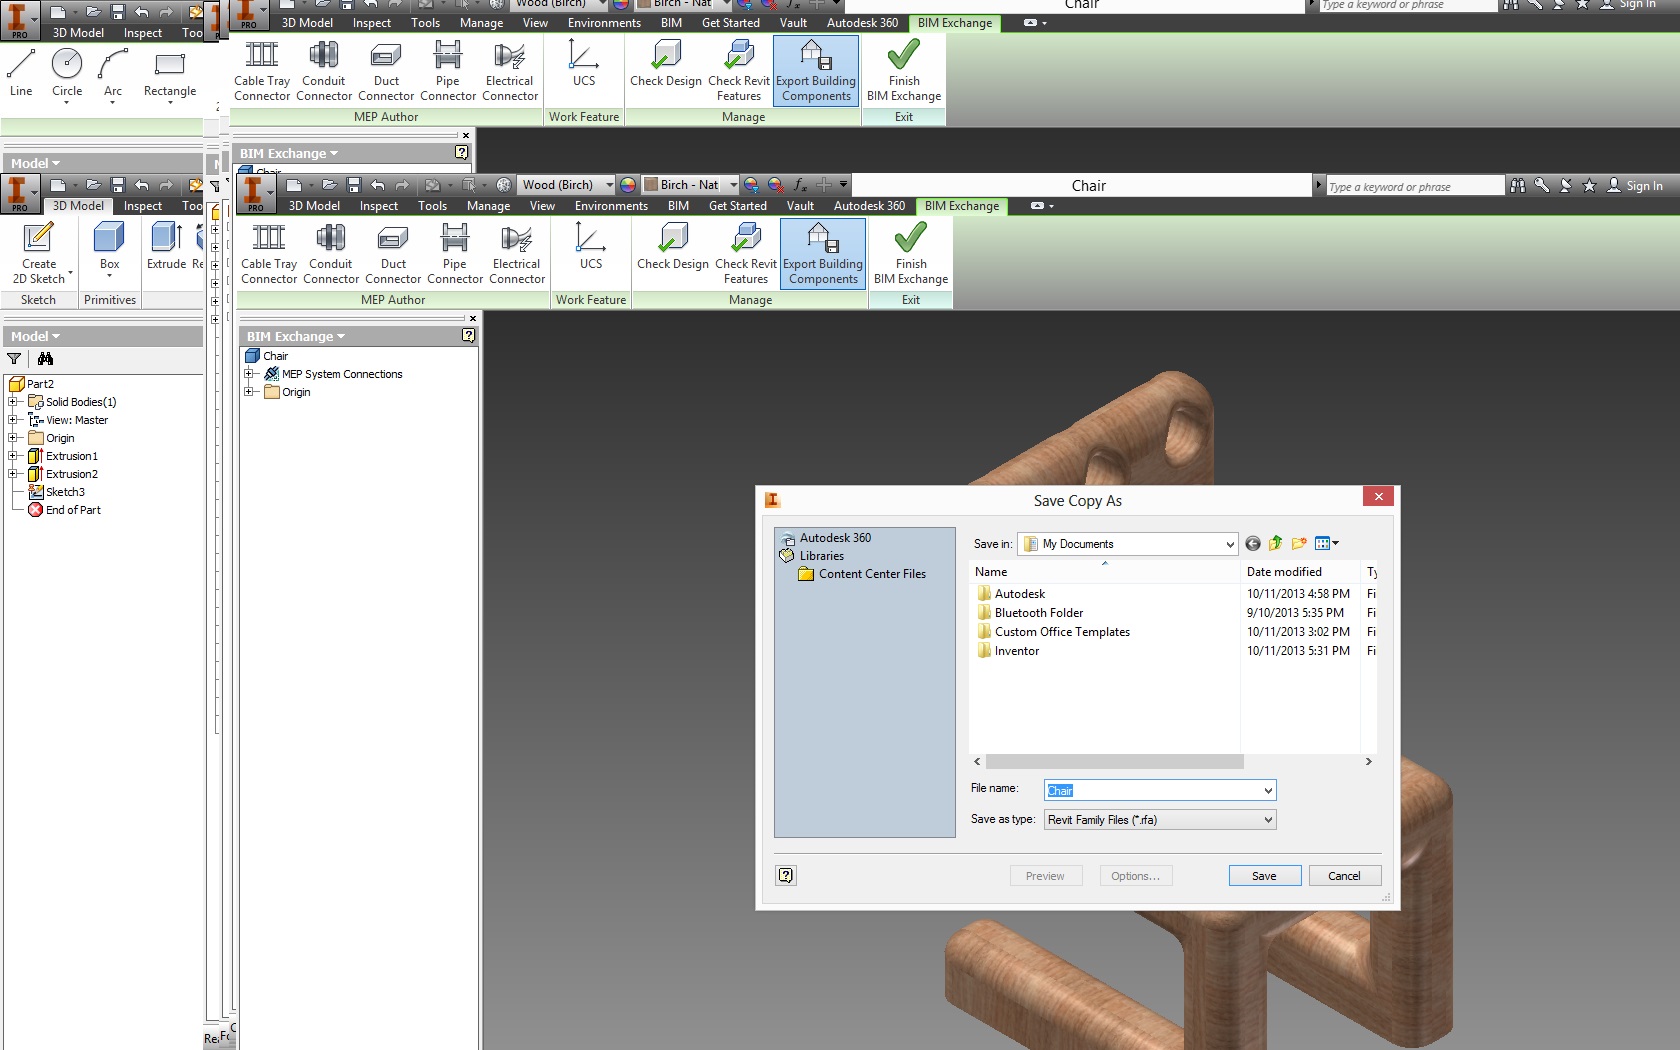This screenshot has width=1680, height=1050.
Task: Open the Save in location dropdown
Action: click(x=1230, y=544)
